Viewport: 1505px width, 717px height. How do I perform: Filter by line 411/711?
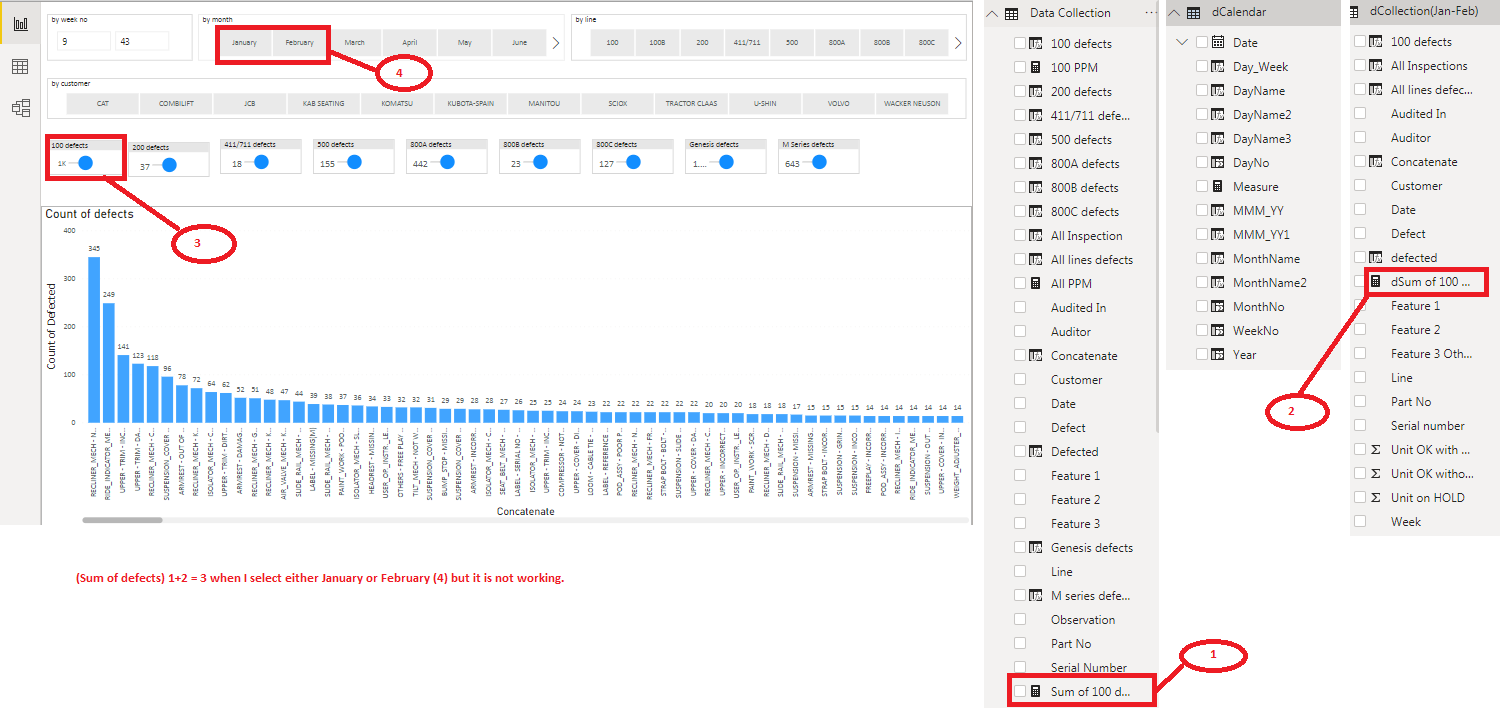(x=747, y=43)
